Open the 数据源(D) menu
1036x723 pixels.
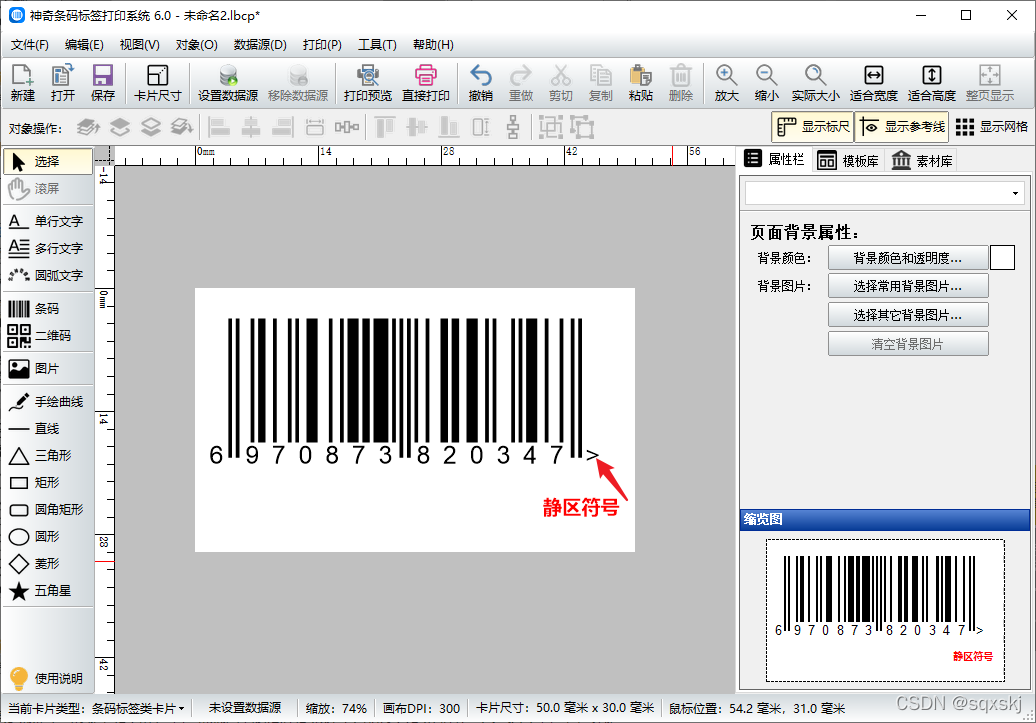coord(260,45)
